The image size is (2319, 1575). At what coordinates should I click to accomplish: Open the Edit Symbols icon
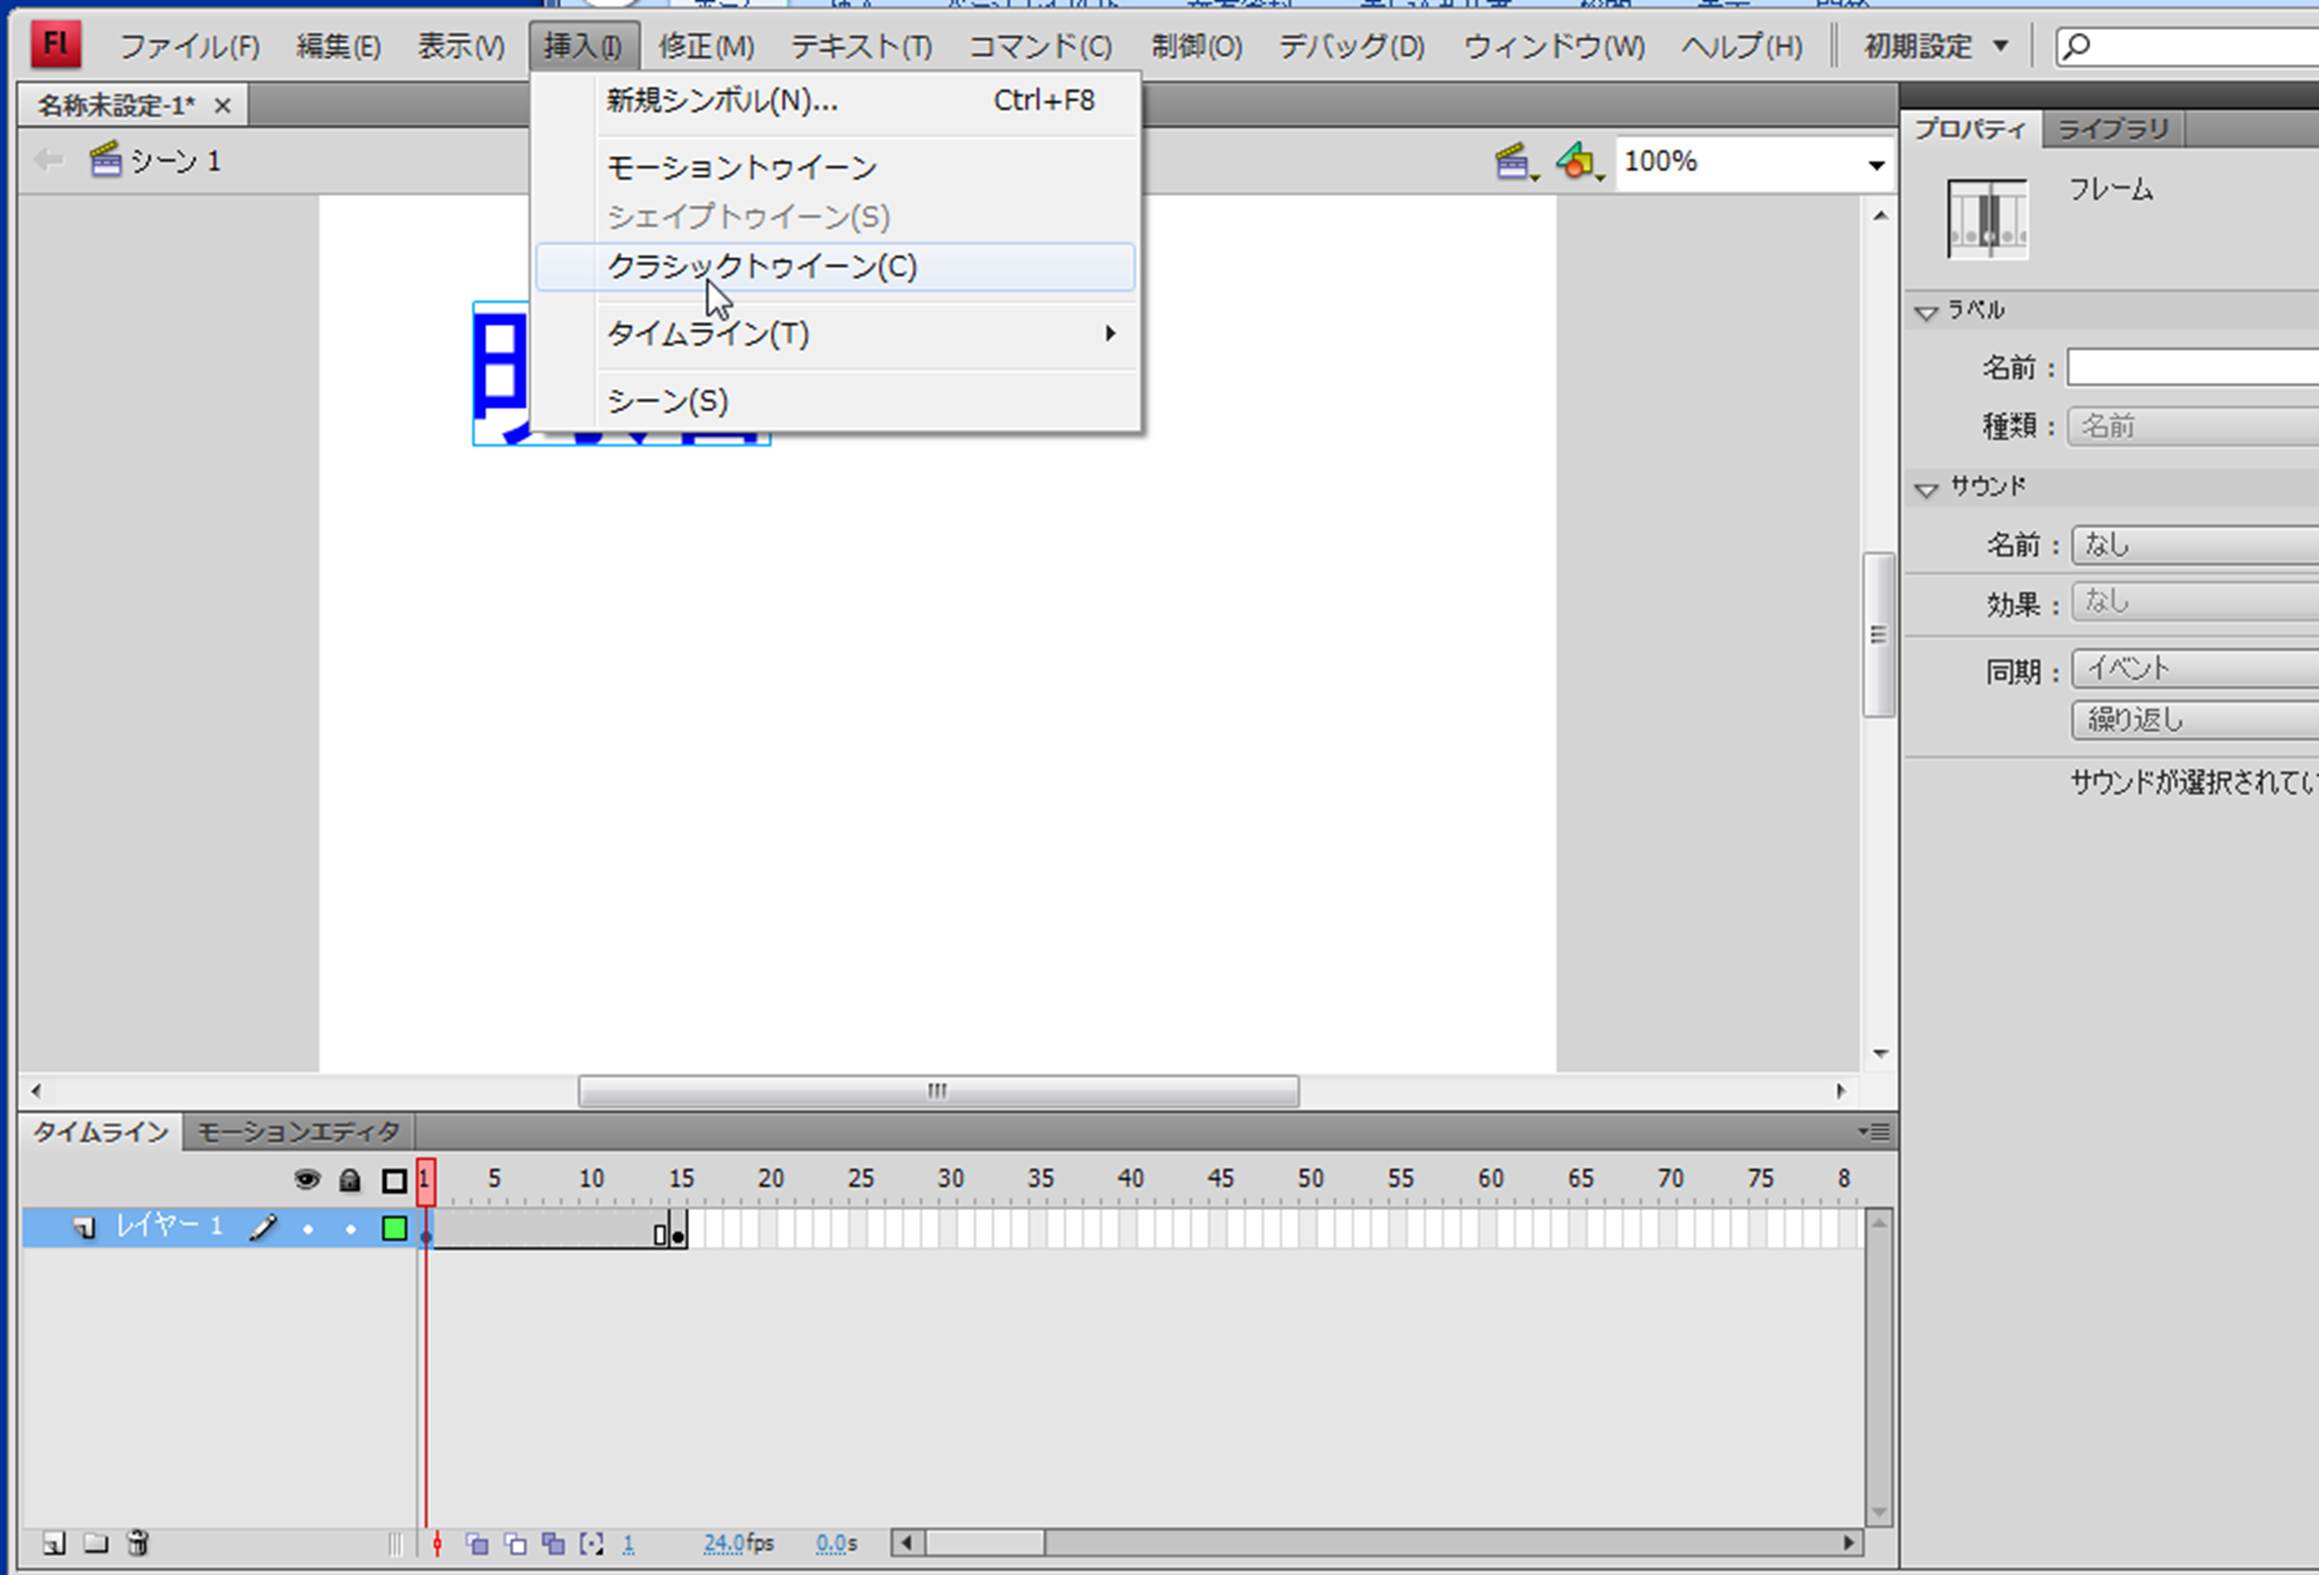click(1578, 161)
